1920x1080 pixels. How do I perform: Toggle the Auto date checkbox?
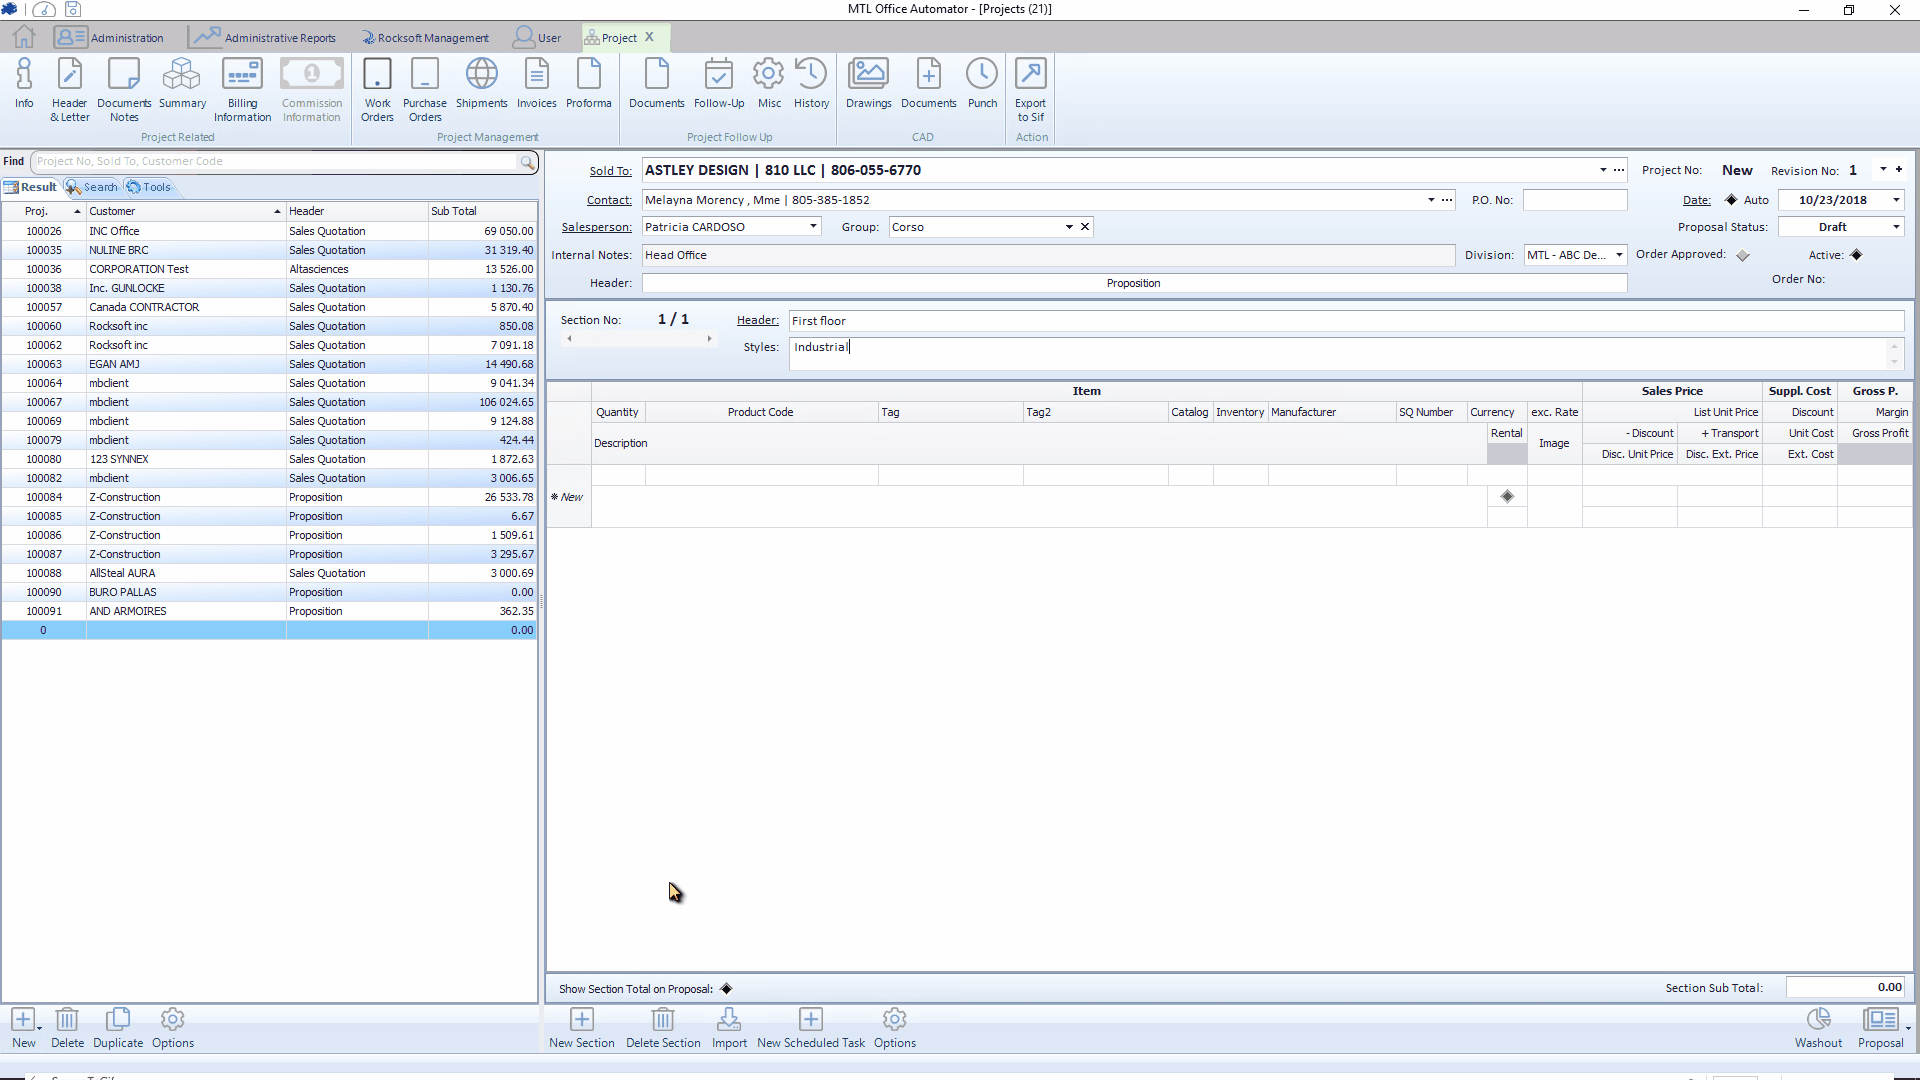pyautogui.click(x=1731, y=200)
